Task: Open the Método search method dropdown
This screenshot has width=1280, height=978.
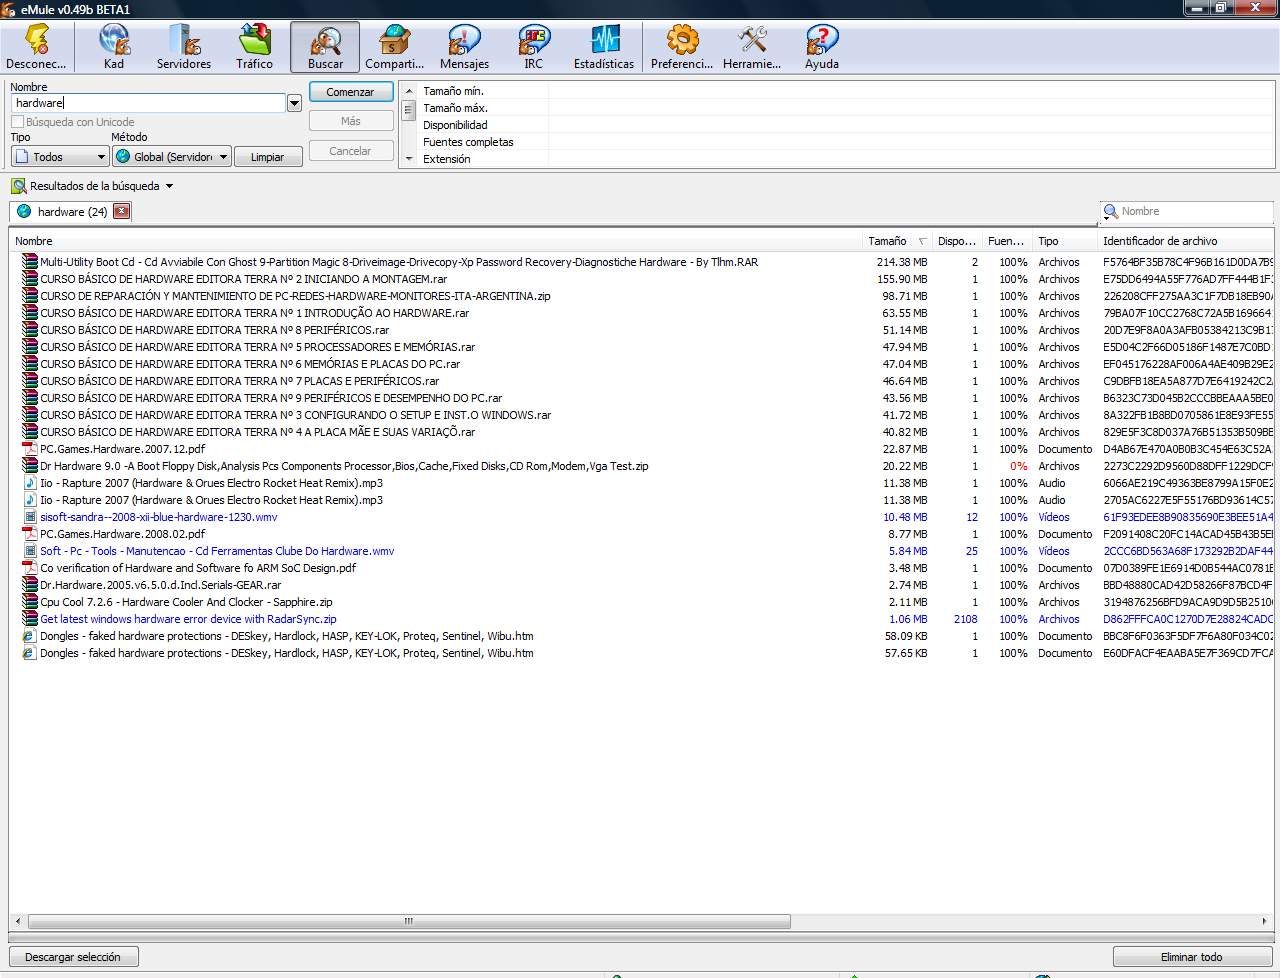Action: click(171, 157)
